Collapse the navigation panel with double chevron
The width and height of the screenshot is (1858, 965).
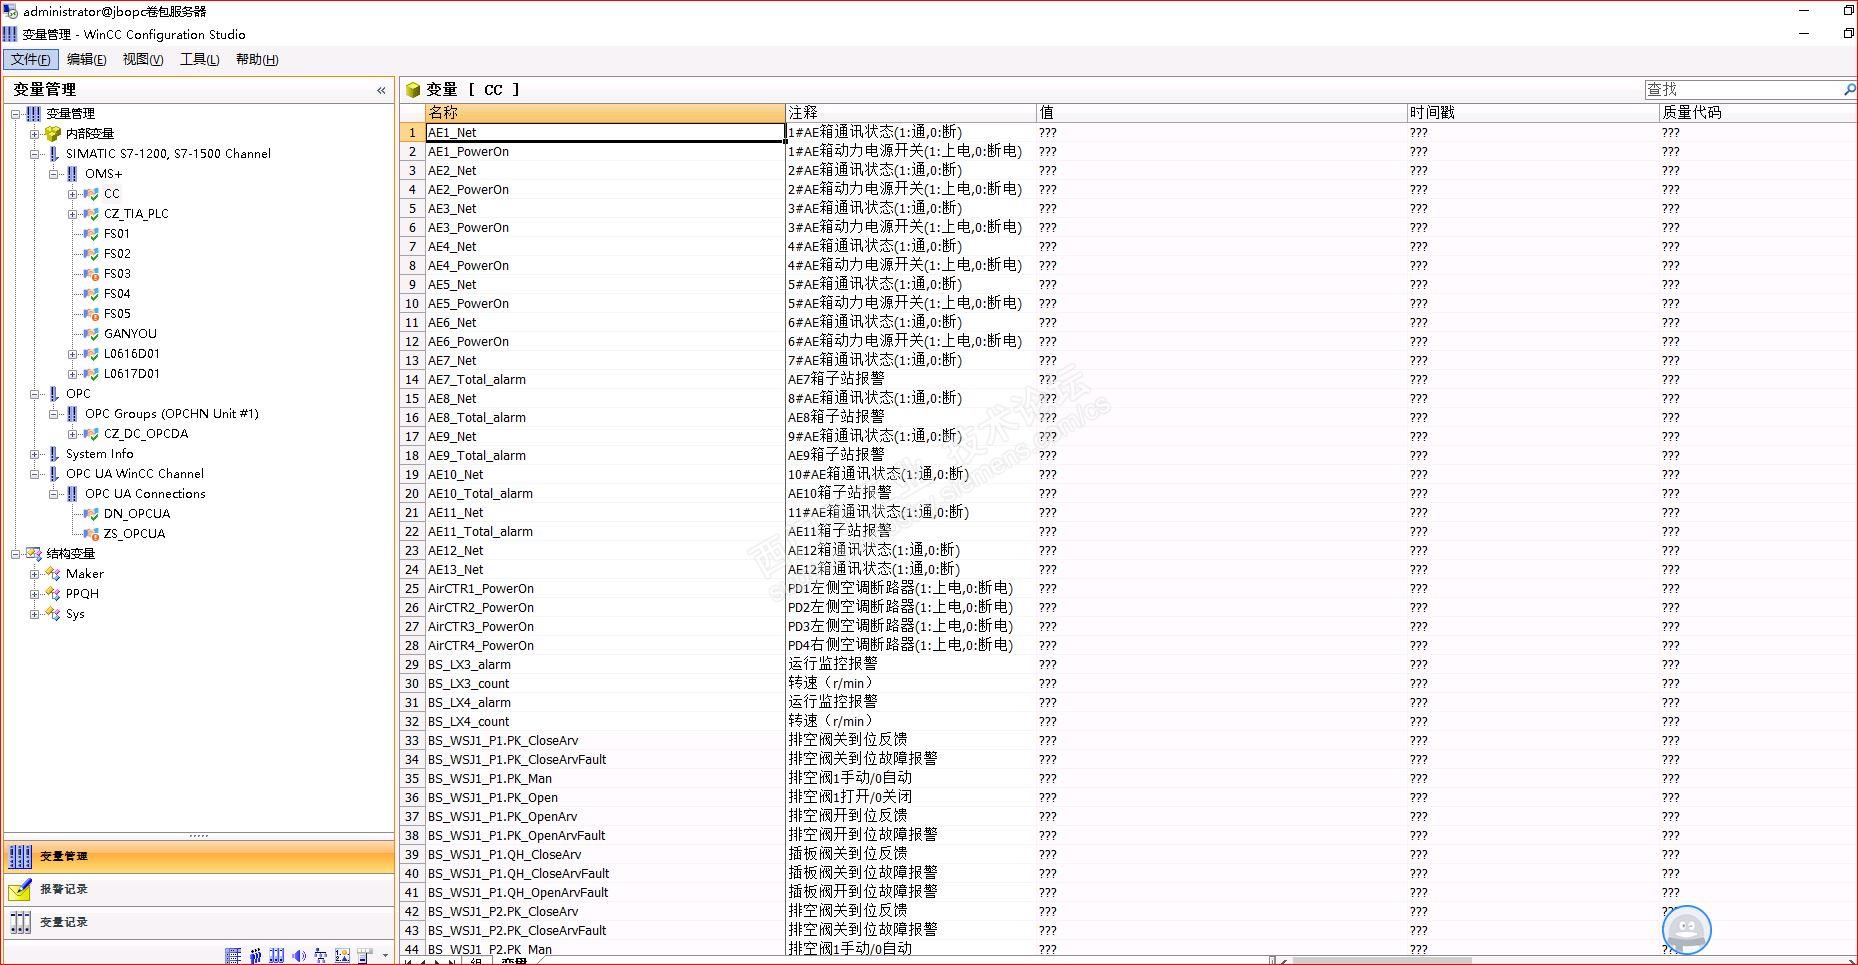[x=381, y=90]
